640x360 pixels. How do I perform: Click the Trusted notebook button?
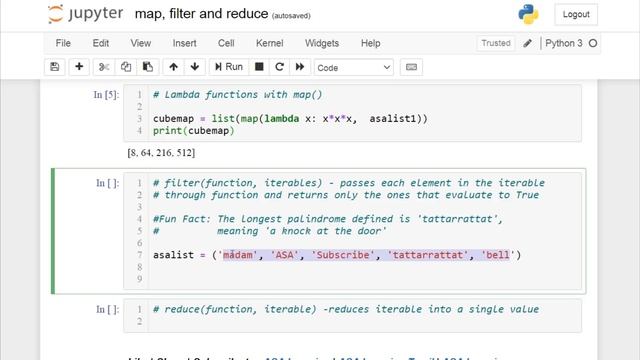pos(496,43)
